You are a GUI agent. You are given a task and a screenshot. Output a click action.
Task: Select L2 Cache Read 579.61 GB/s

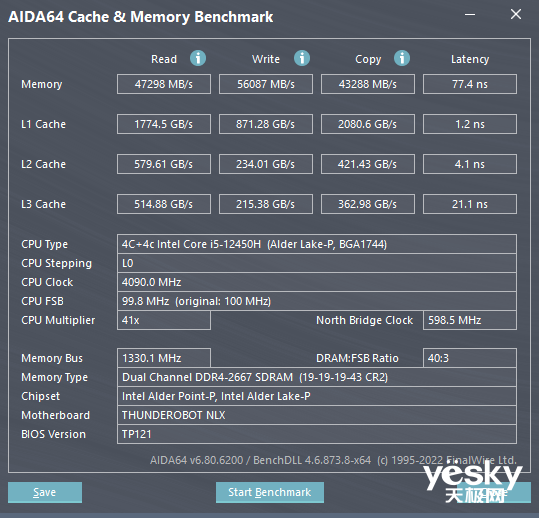point(164,164)
